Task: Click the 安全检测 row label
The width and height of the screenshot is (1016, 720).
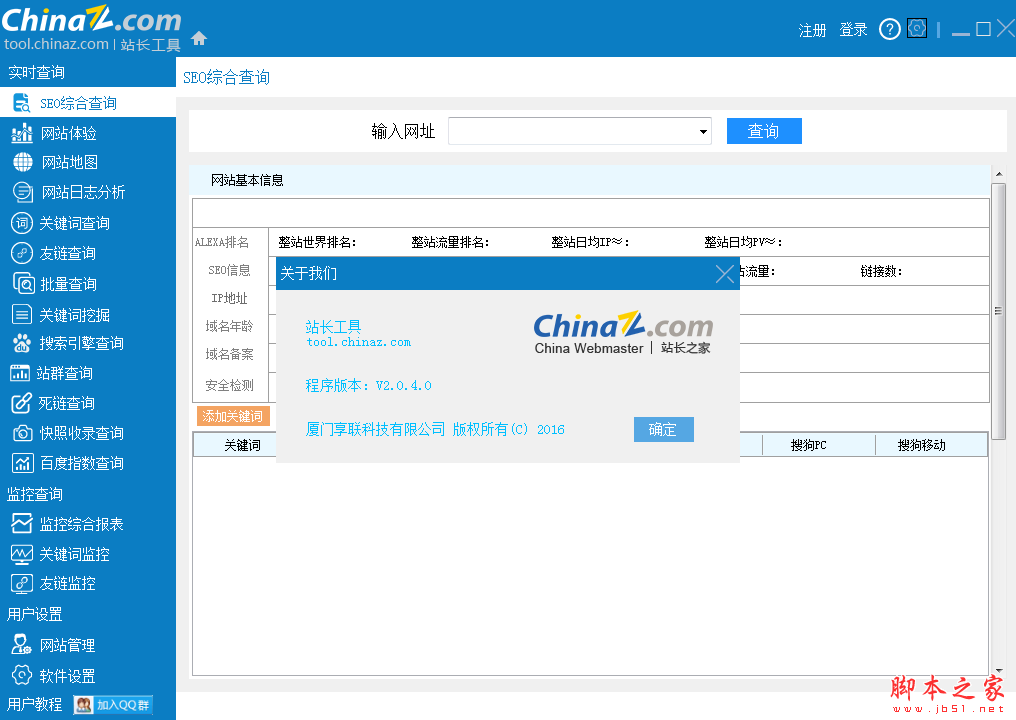Action: (x=229, y=386)
